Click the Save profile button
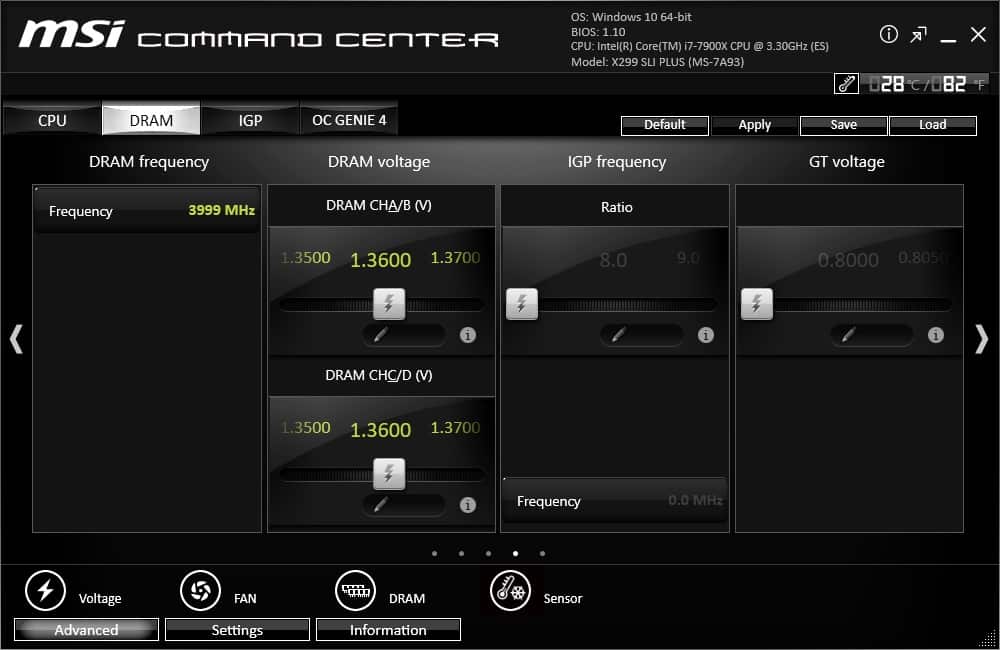 843,125
